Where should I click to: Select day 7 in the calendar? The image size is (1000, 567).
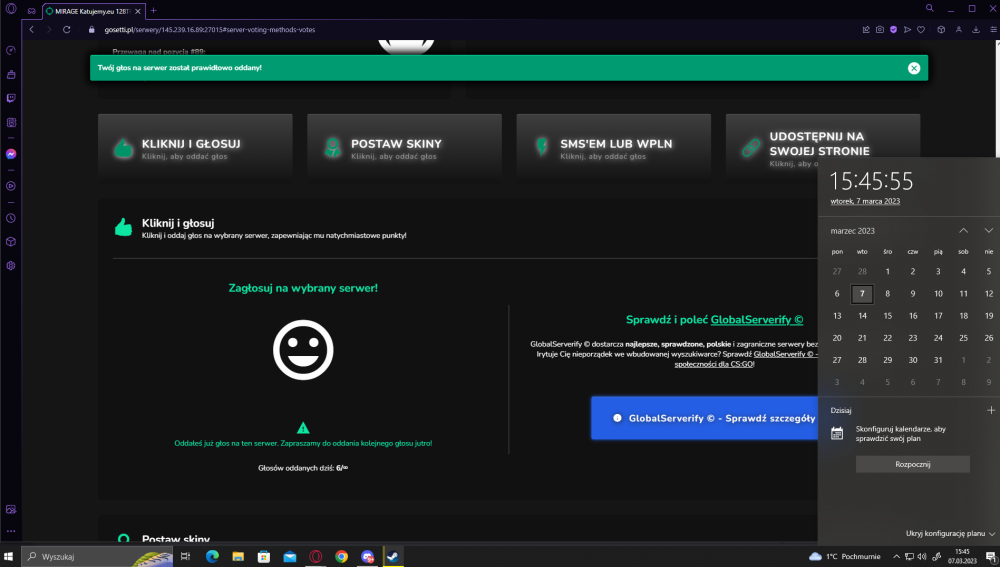[862, 293]
